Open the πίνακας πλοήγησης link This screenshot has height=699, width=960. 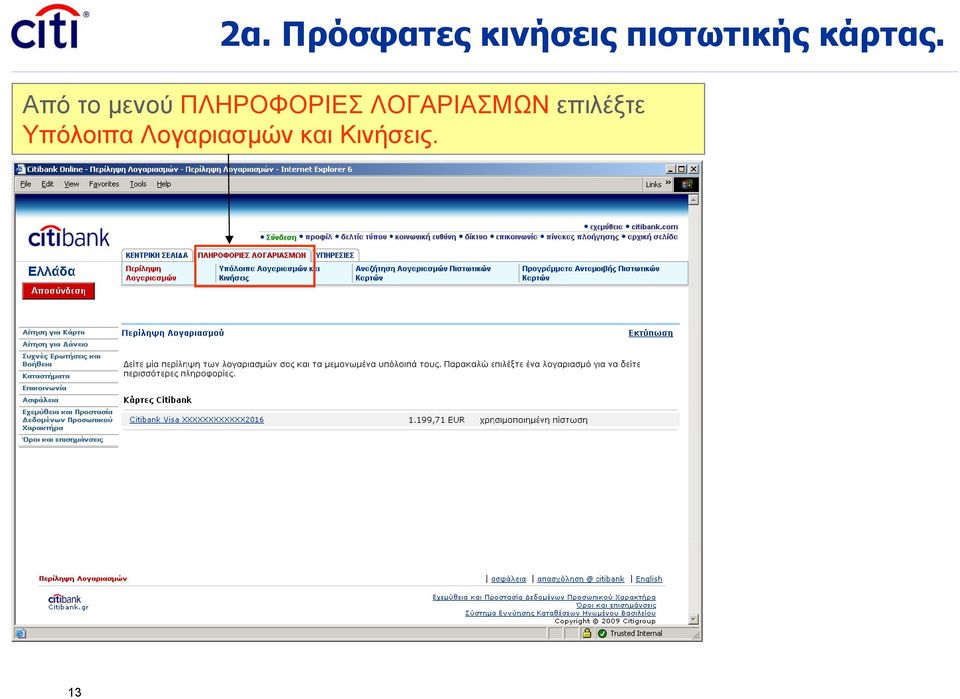click(x=582, y=237)
